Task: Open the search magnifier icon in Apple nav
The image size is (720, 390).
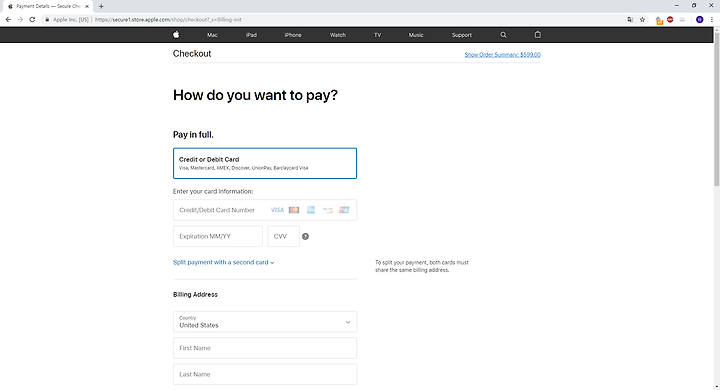Action: [x=503, y=35]
